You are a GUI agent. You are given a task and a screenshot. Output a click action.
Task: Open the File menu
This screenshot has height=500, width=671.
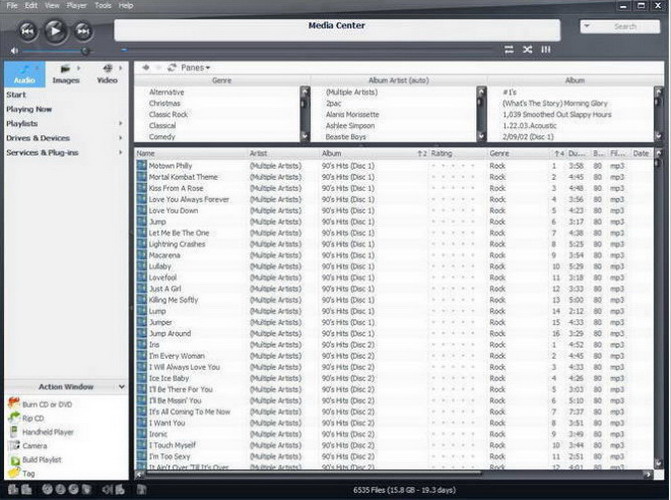[12, 6]
